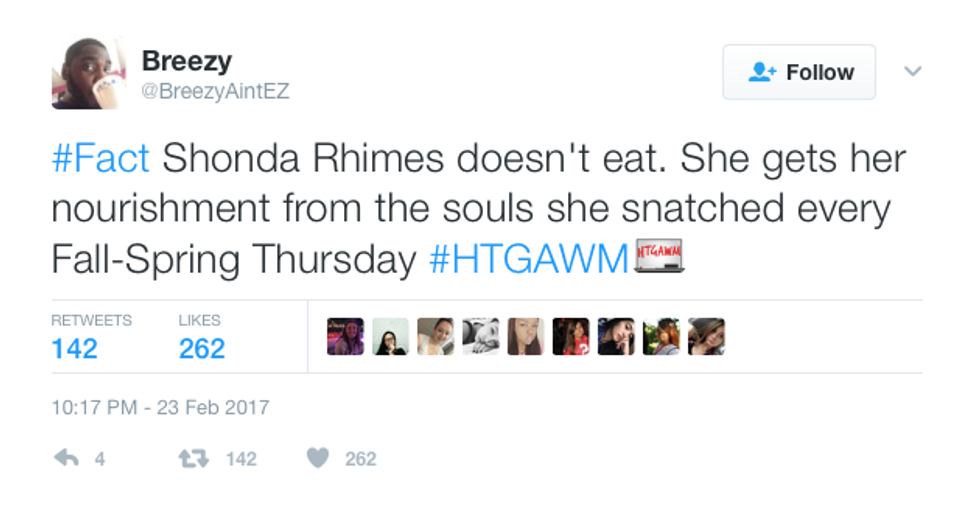Select the fifth liker avatar
This screenshot has height=513, width=980.
pos(526,337)
